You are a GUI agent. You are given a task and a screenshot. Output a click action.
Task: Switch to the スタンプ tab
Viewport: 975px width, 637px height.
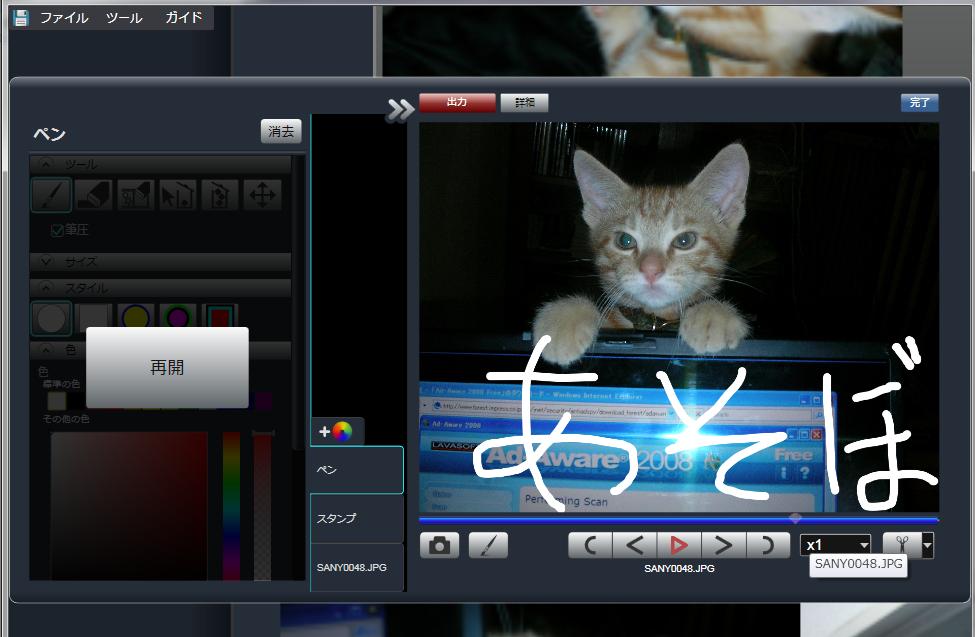357,518
